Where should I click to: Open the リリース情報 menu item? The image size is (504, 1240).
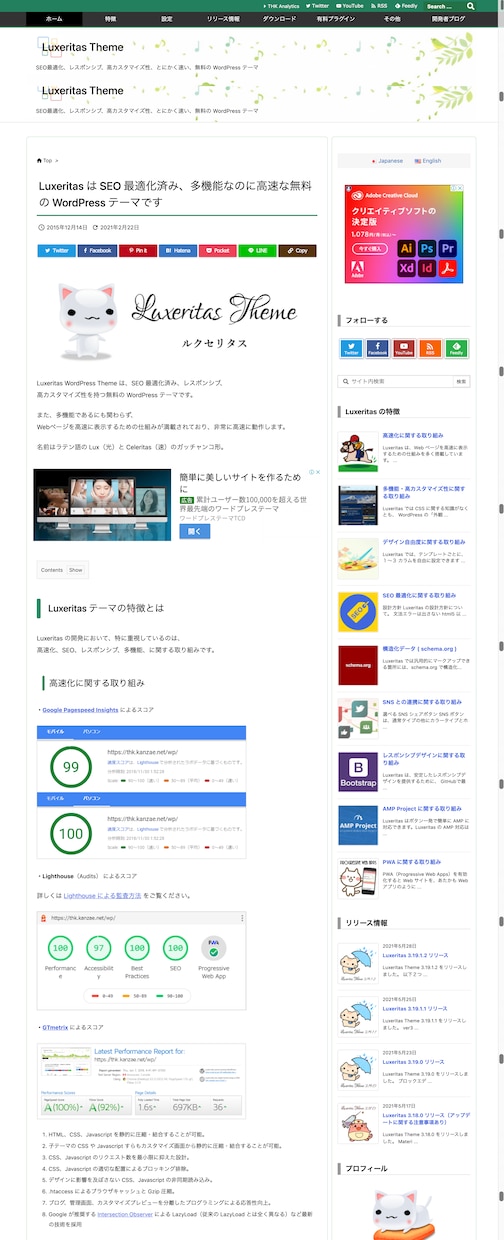coord(223,19)
